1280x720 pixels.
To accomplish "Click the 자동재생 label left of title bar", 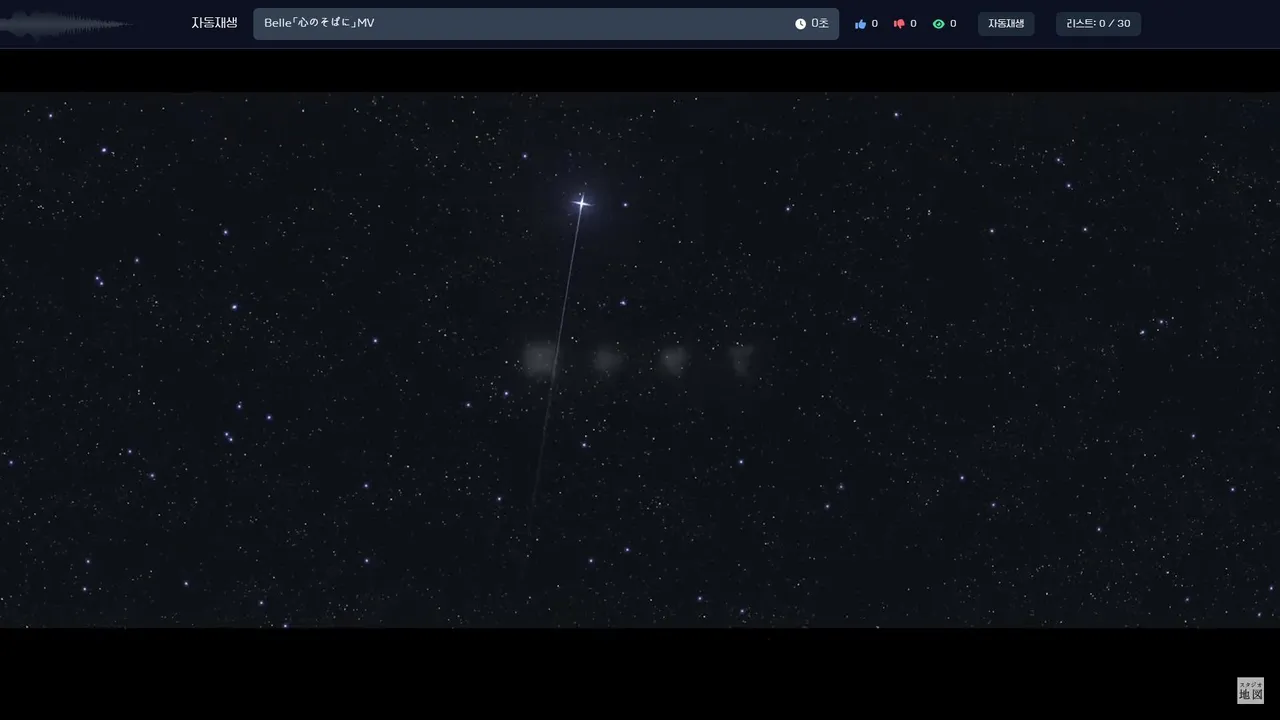I will click(x=214, y=23).
